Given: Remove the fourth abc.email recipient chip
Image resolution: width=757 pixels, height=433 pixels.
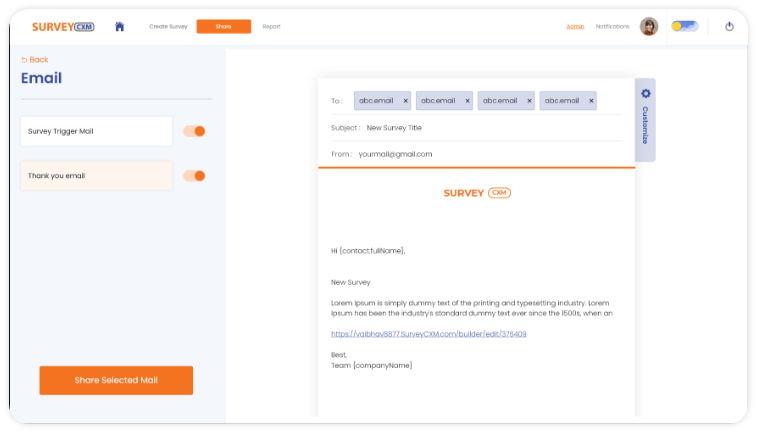Looking at the screenshot, I should click(x=591, y=101).
